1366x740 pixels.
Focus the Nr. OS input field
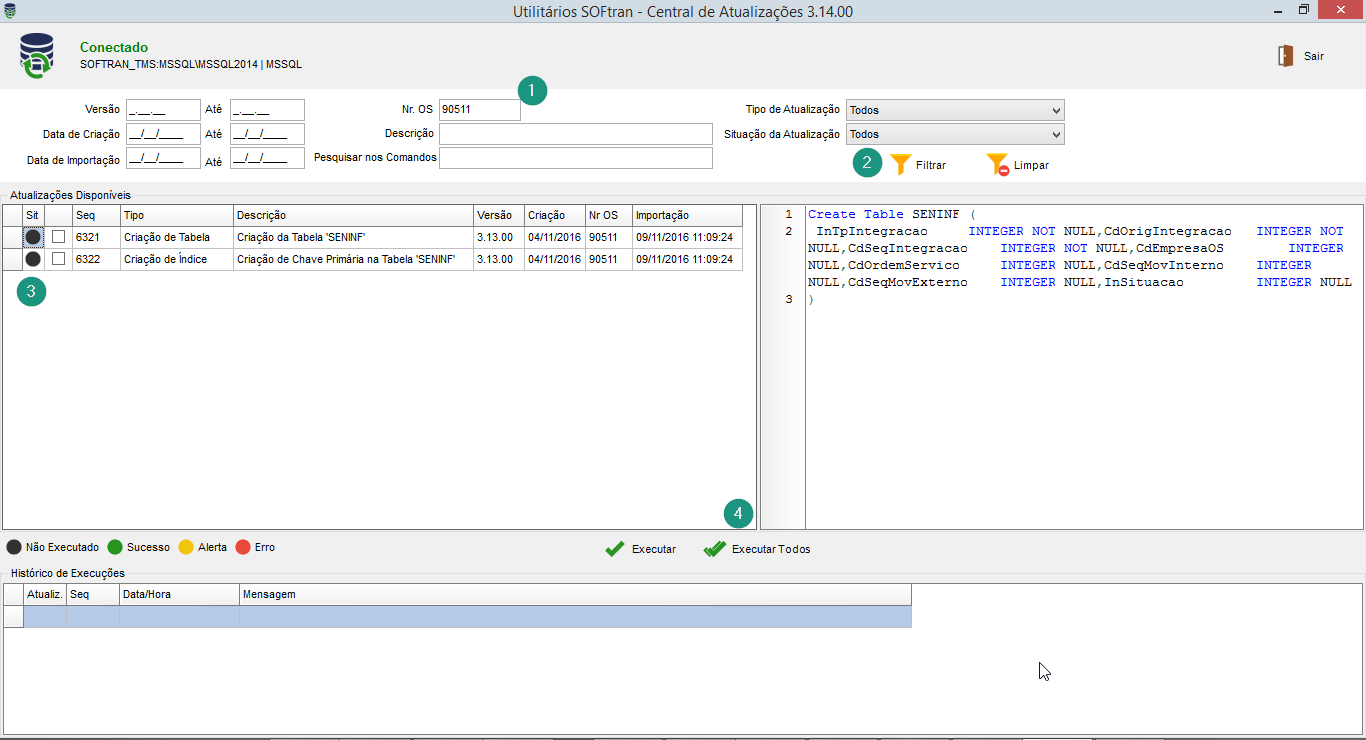click(x=479, y=110)
